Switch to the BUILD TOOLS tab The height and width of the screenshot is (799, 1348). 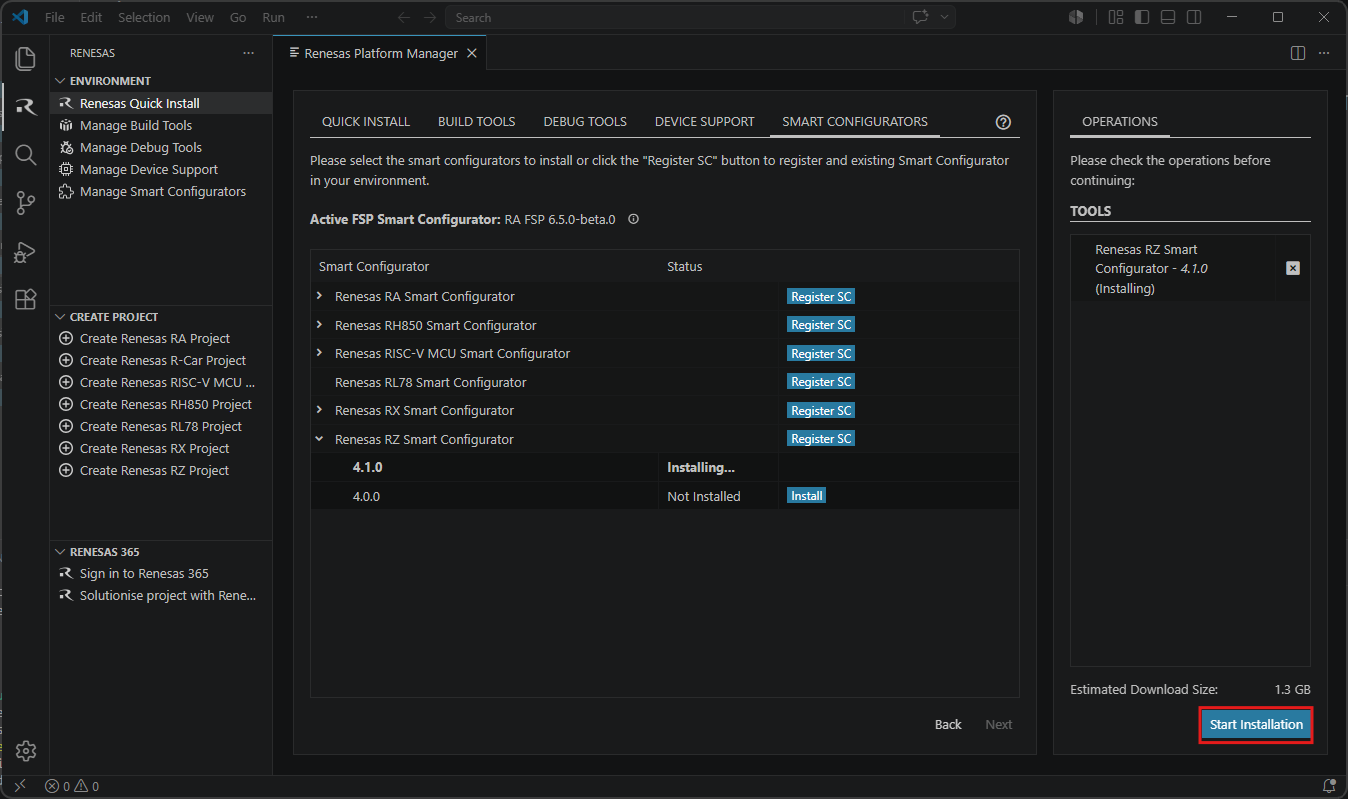[477, 121]
